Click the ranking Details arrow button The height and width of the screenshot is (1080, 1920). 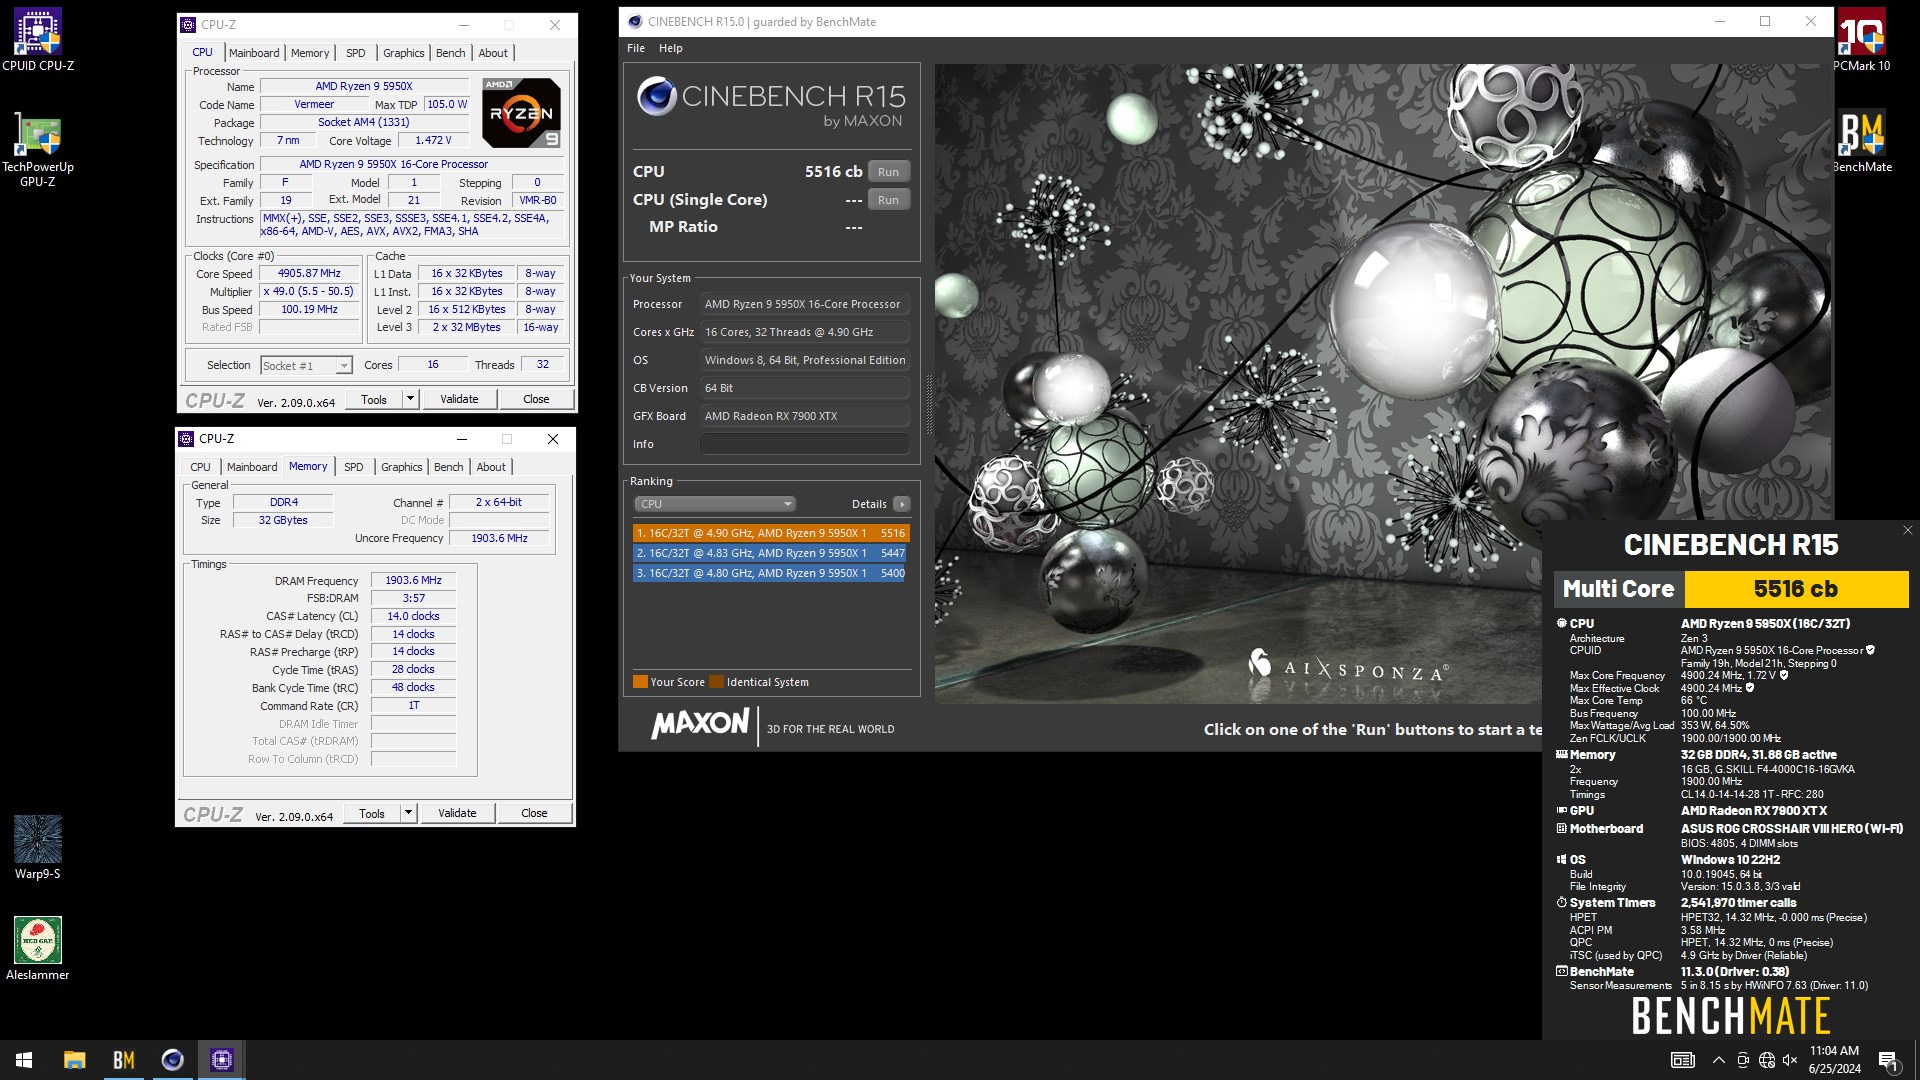point(901,504)
